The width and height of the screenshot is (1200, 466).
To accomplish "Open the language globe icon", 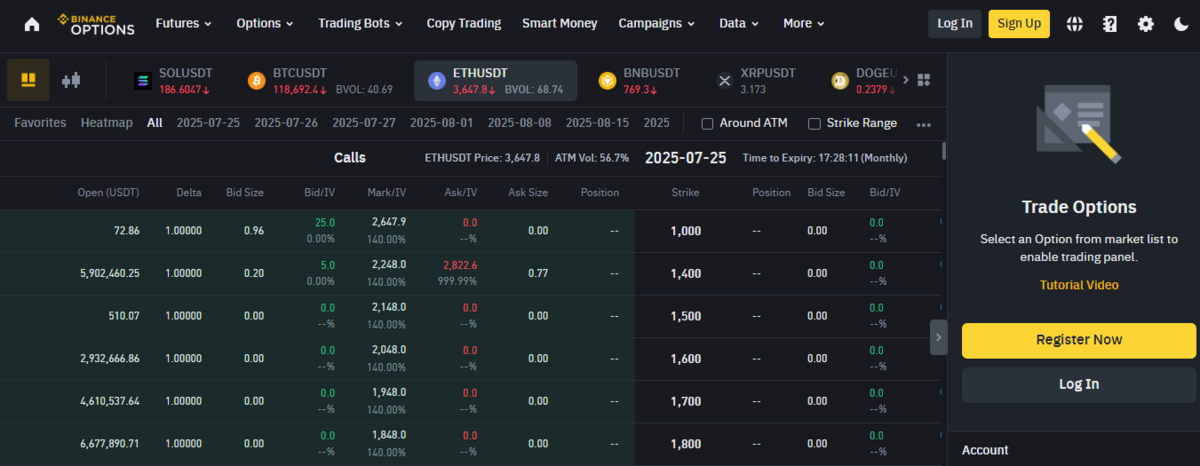I will pyautogui.click(x=1075, y=24).
